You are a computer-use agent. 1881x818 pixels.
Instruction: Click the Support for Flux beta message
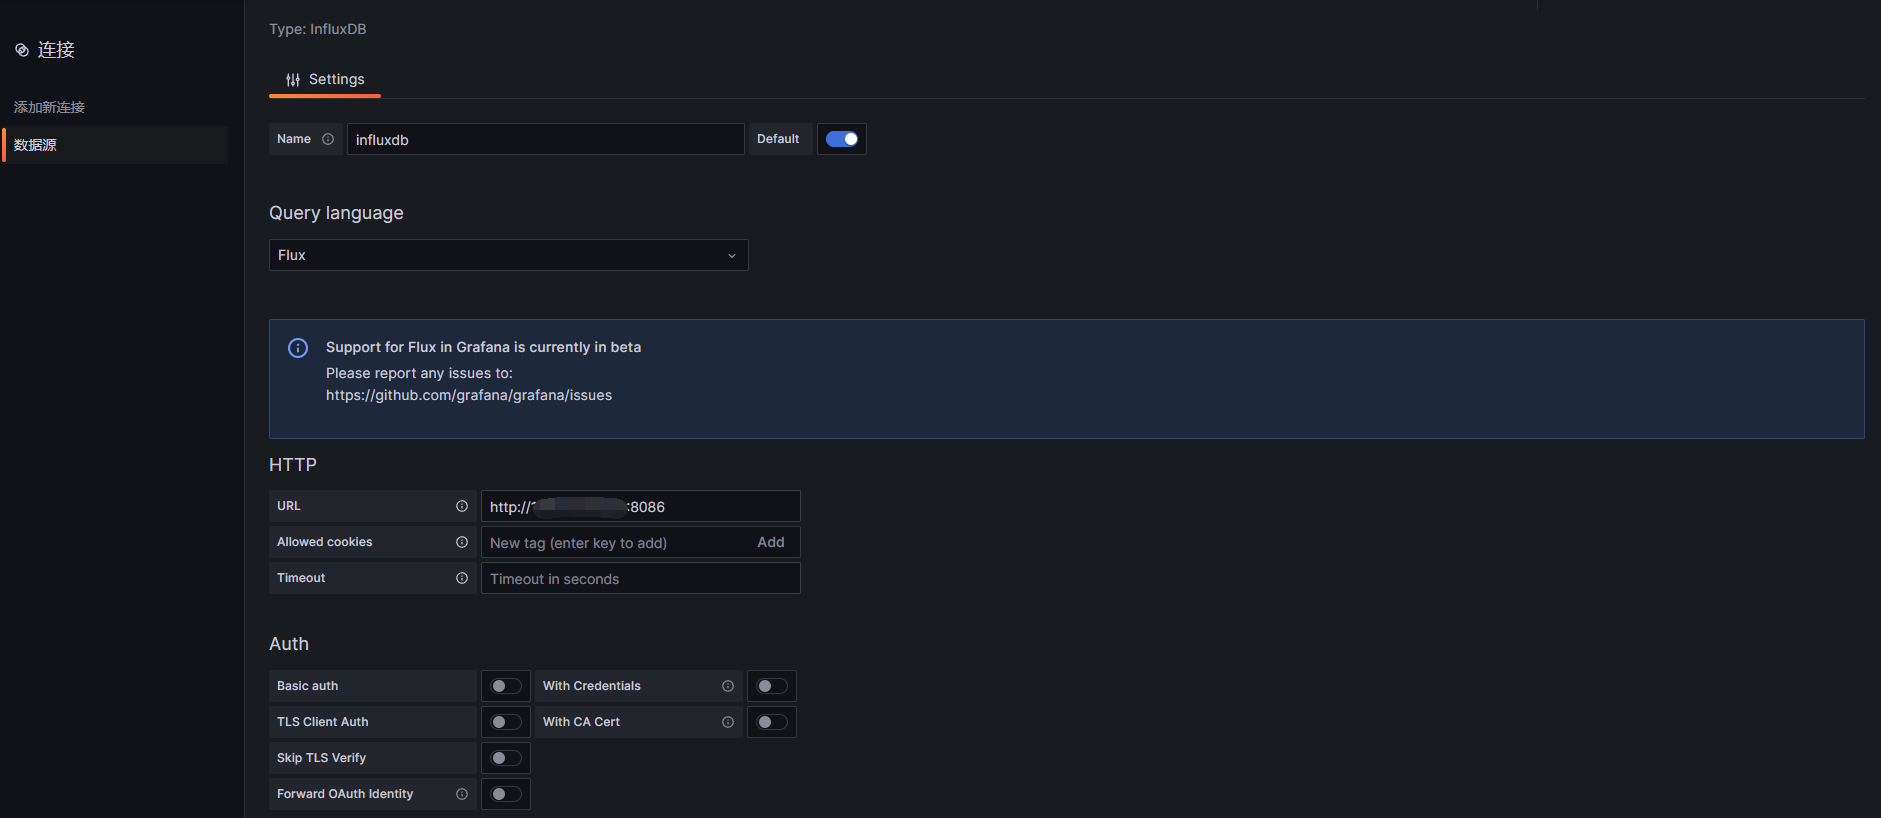pyautogui.click(x=484, y=347)
